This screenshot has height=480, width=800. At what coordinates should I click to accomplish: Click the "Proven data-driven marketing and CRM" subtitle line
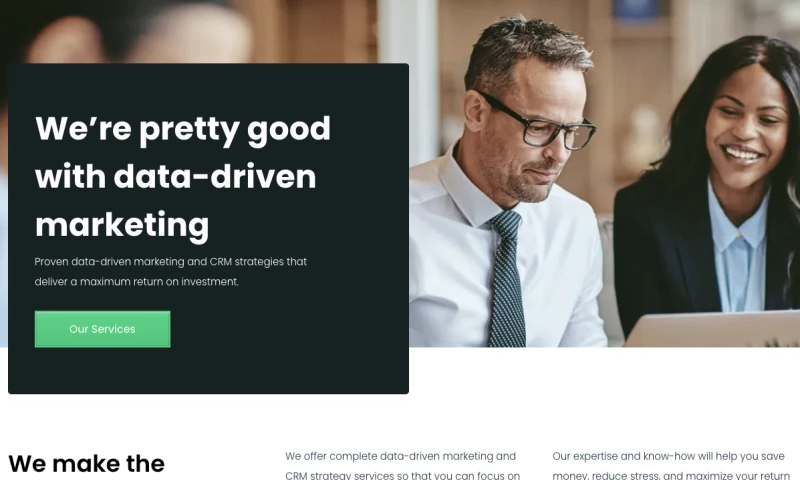[171, 262]
